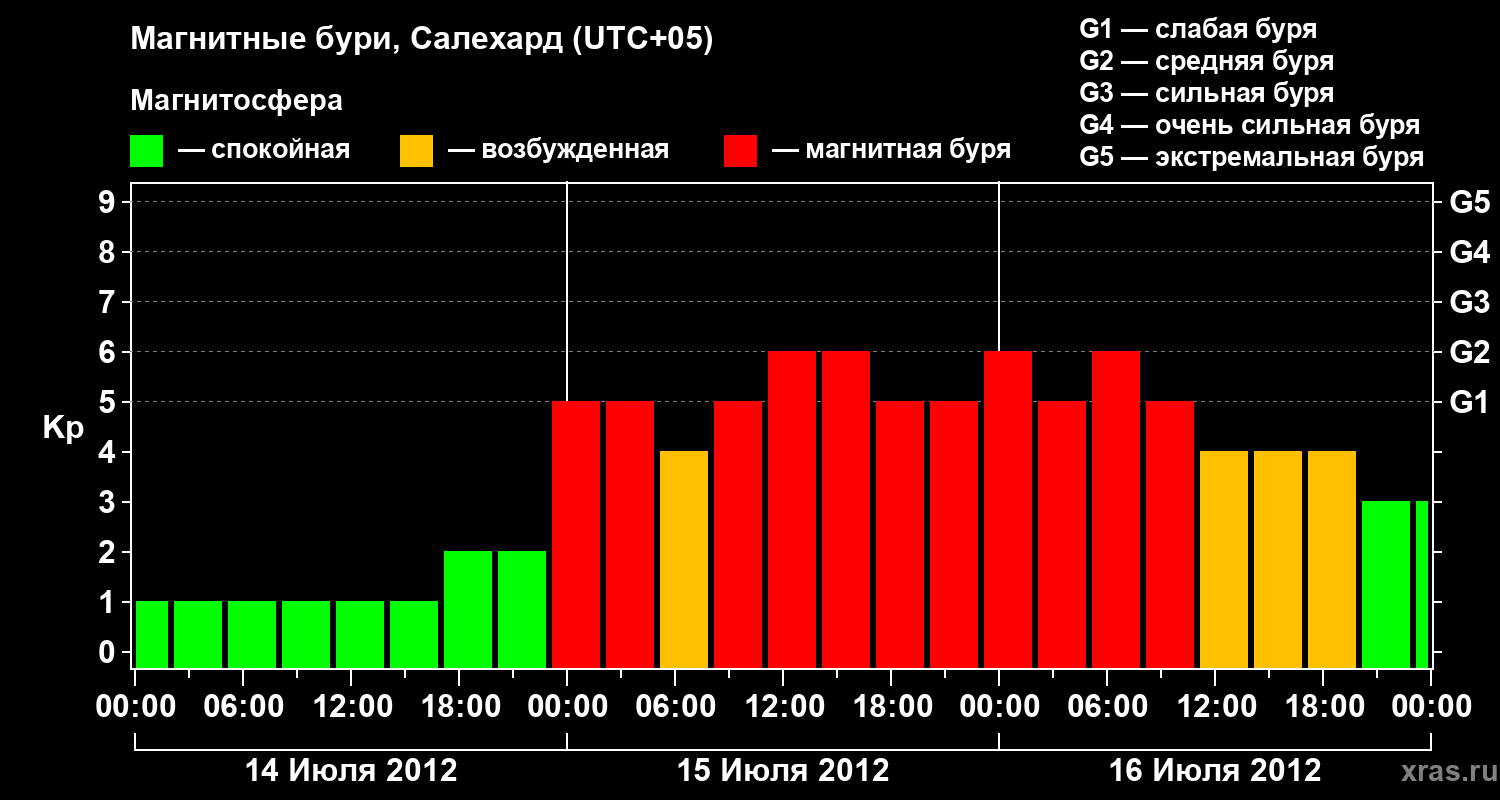Screen dimensions: 1500x800
Task: Click the green 'спокойная' legend swatch
Action: (x=146, y=151)
